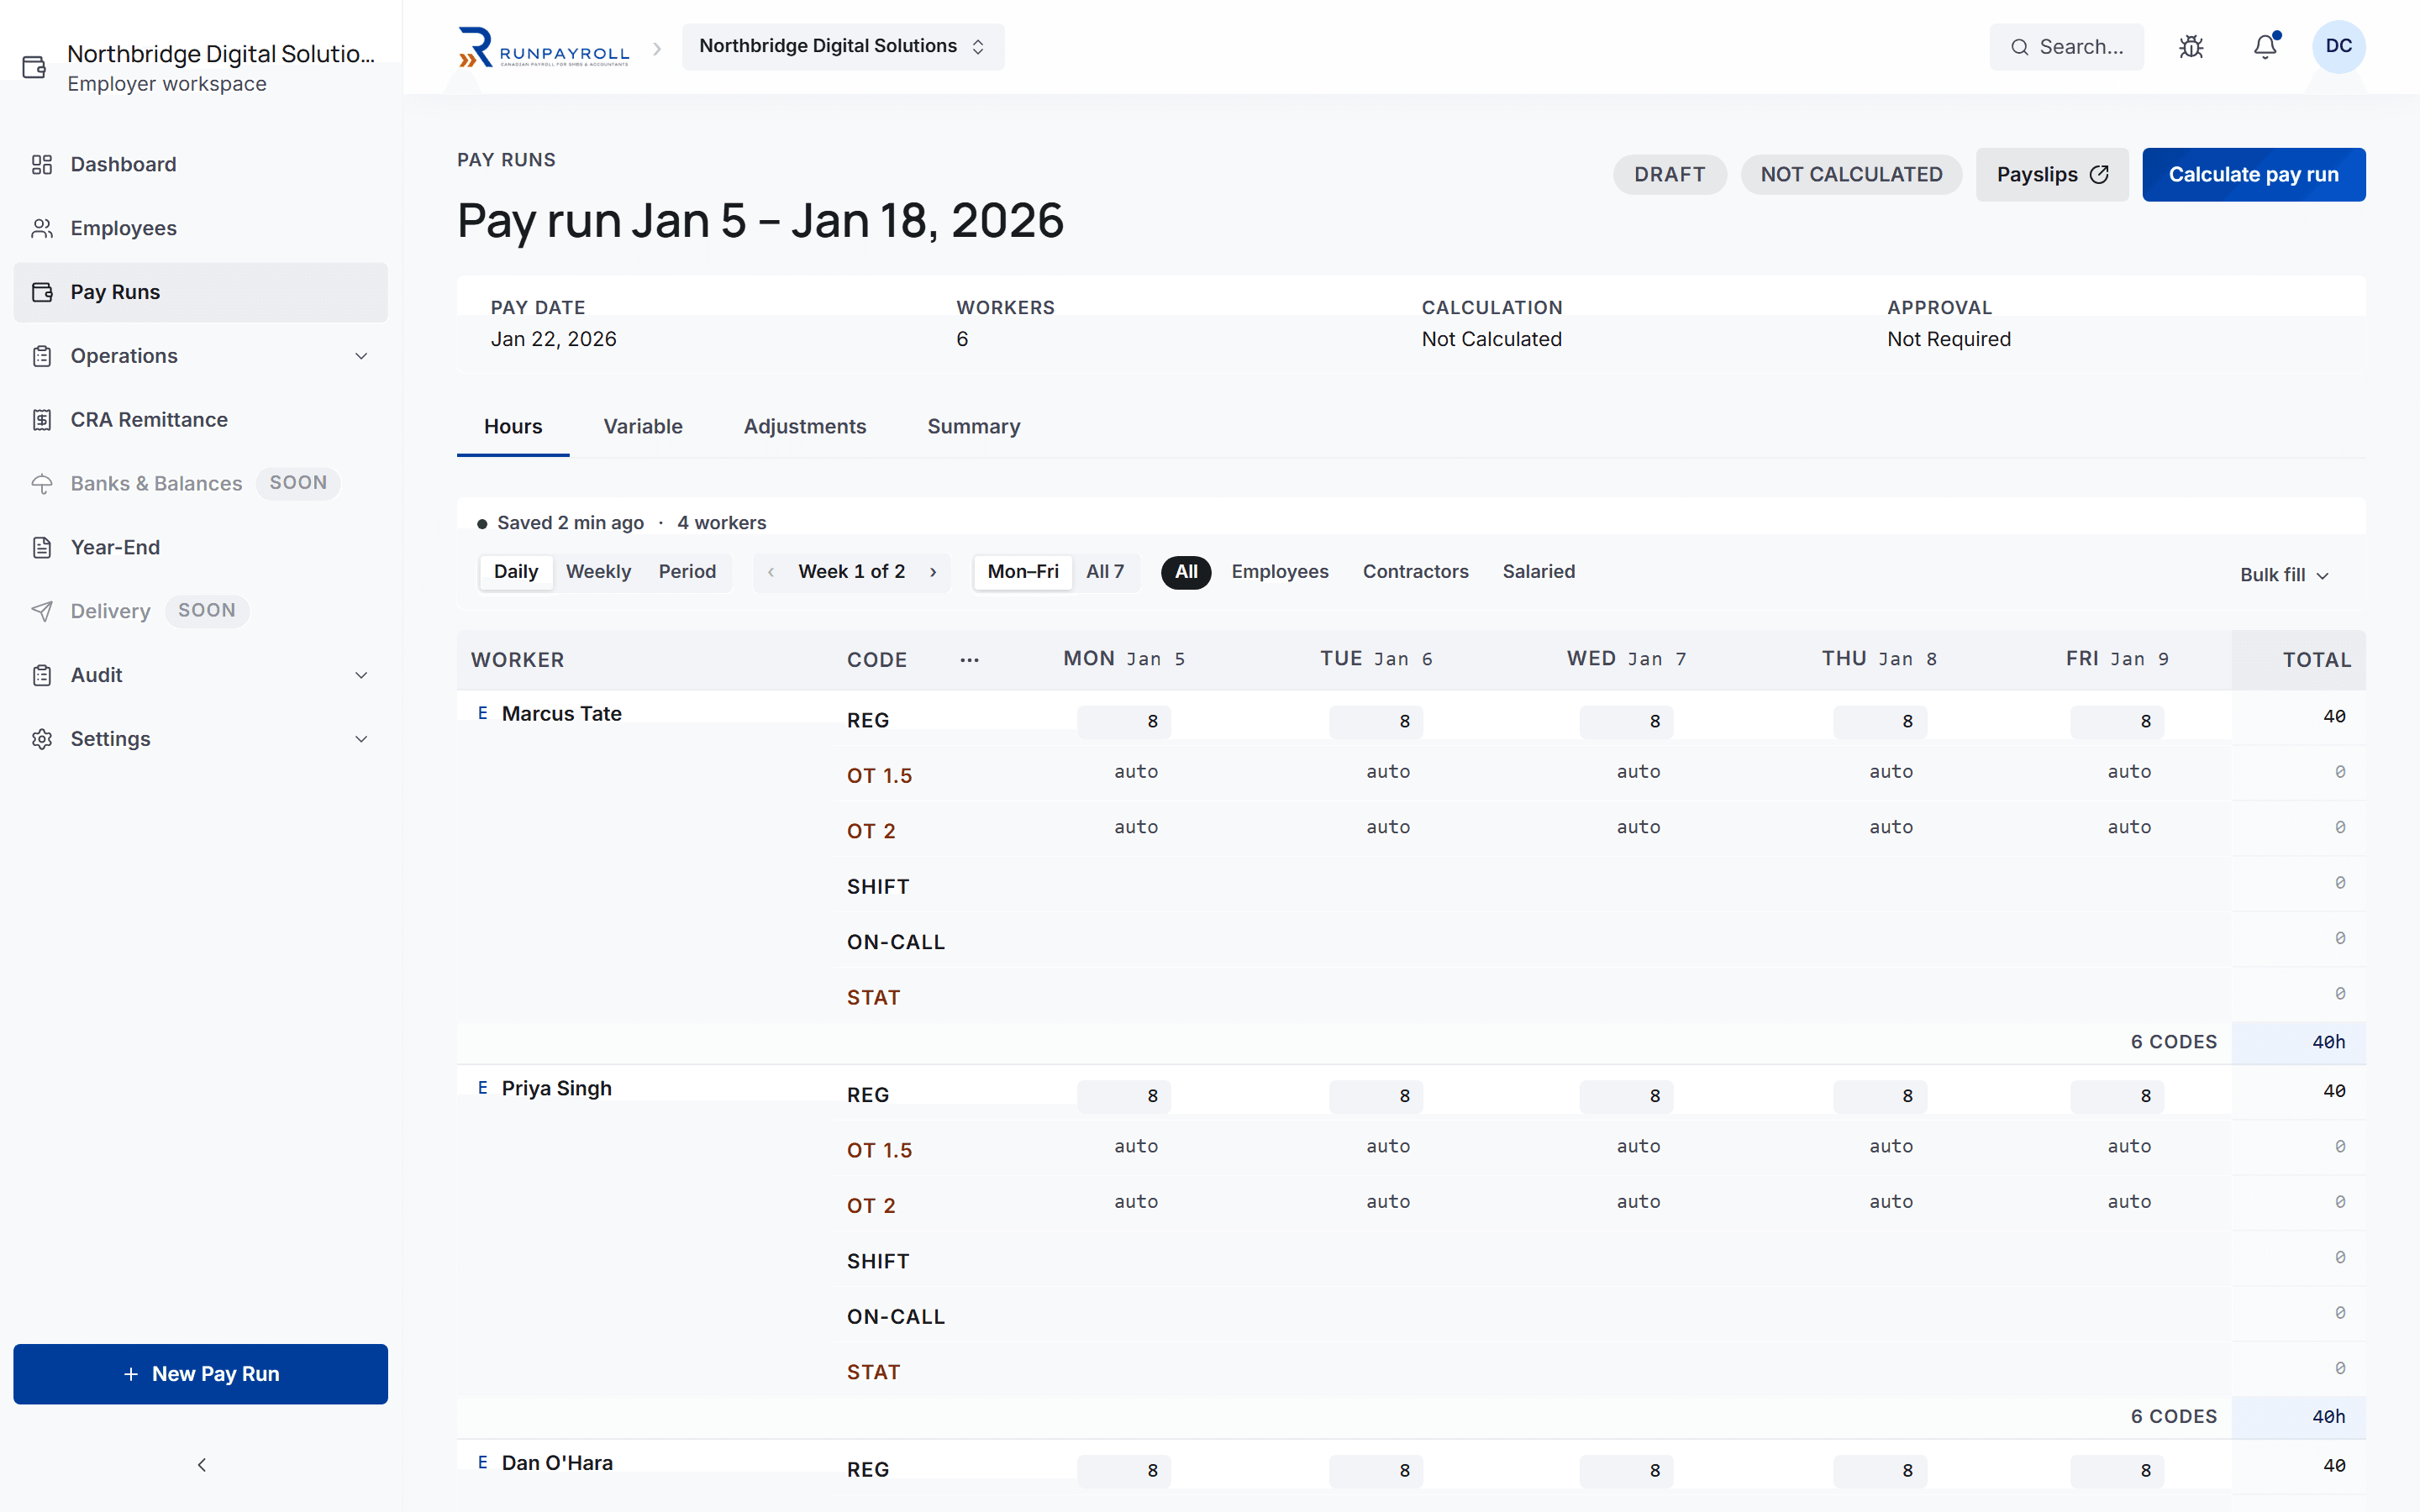This screenshot has width=2420, height=1512.
Task: Filter workers by Salaried
Action: tap(1538, 572)
